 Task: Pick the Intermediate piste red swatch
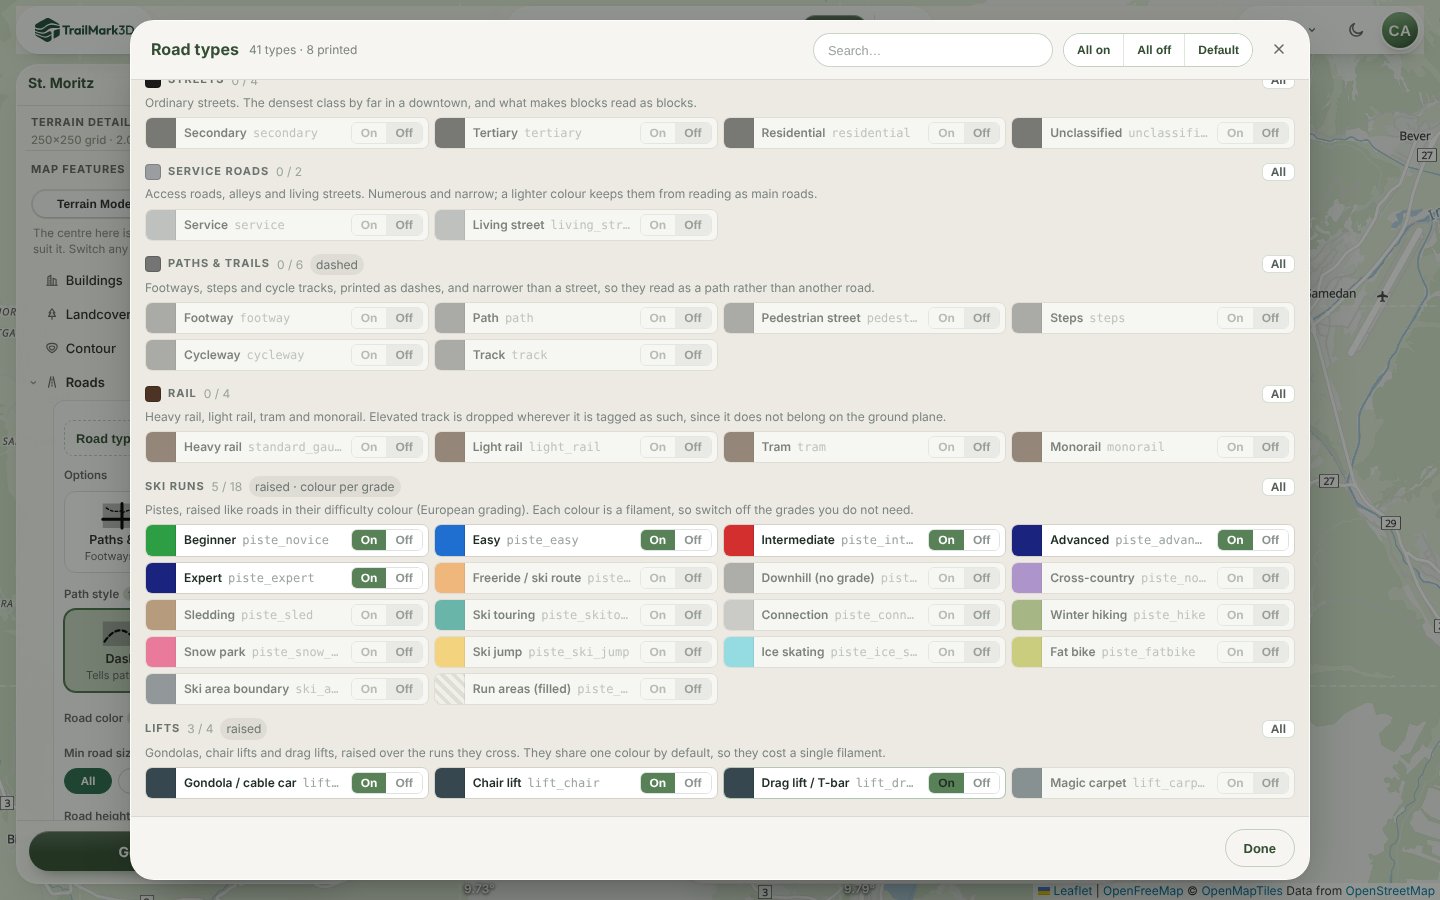(x=739, y=540)
